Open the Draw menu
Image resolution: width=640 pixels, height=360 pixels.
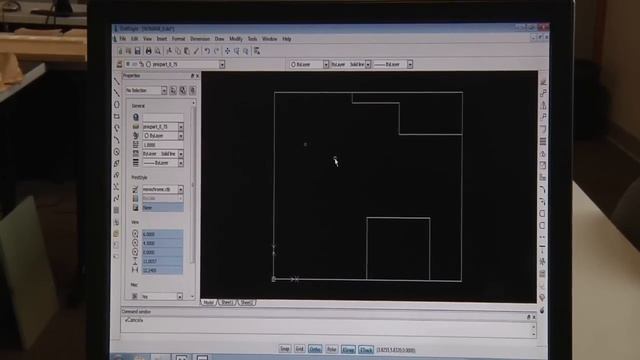(x=219, y=39)
